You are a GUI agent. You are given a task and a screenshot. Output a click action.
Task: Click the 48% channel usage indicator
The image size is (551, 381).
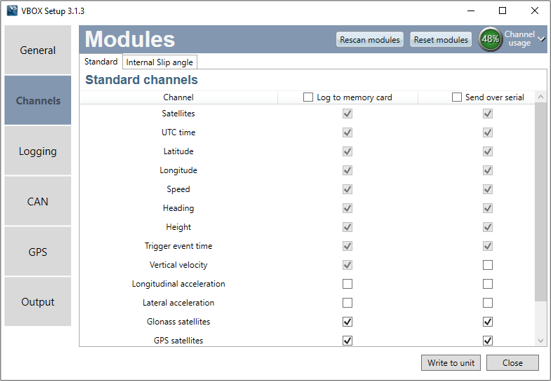[x=490, y=39]
